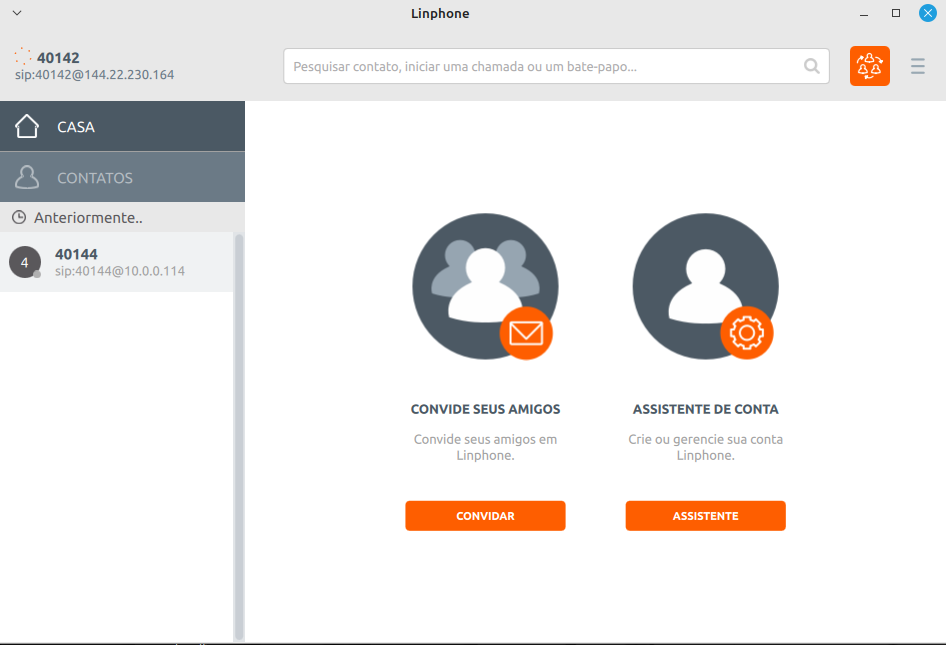This screenshot has height=645, width=946.
Task: Click the Anteriormente.. header
Action: pos(122,217)
